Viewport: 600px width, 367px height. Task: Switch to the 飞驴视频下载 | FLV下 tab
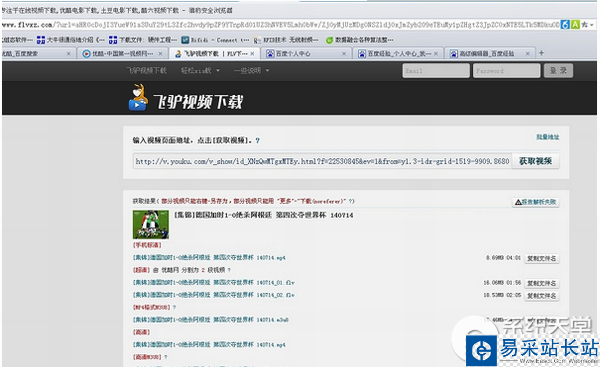click(x=214, y=54)
